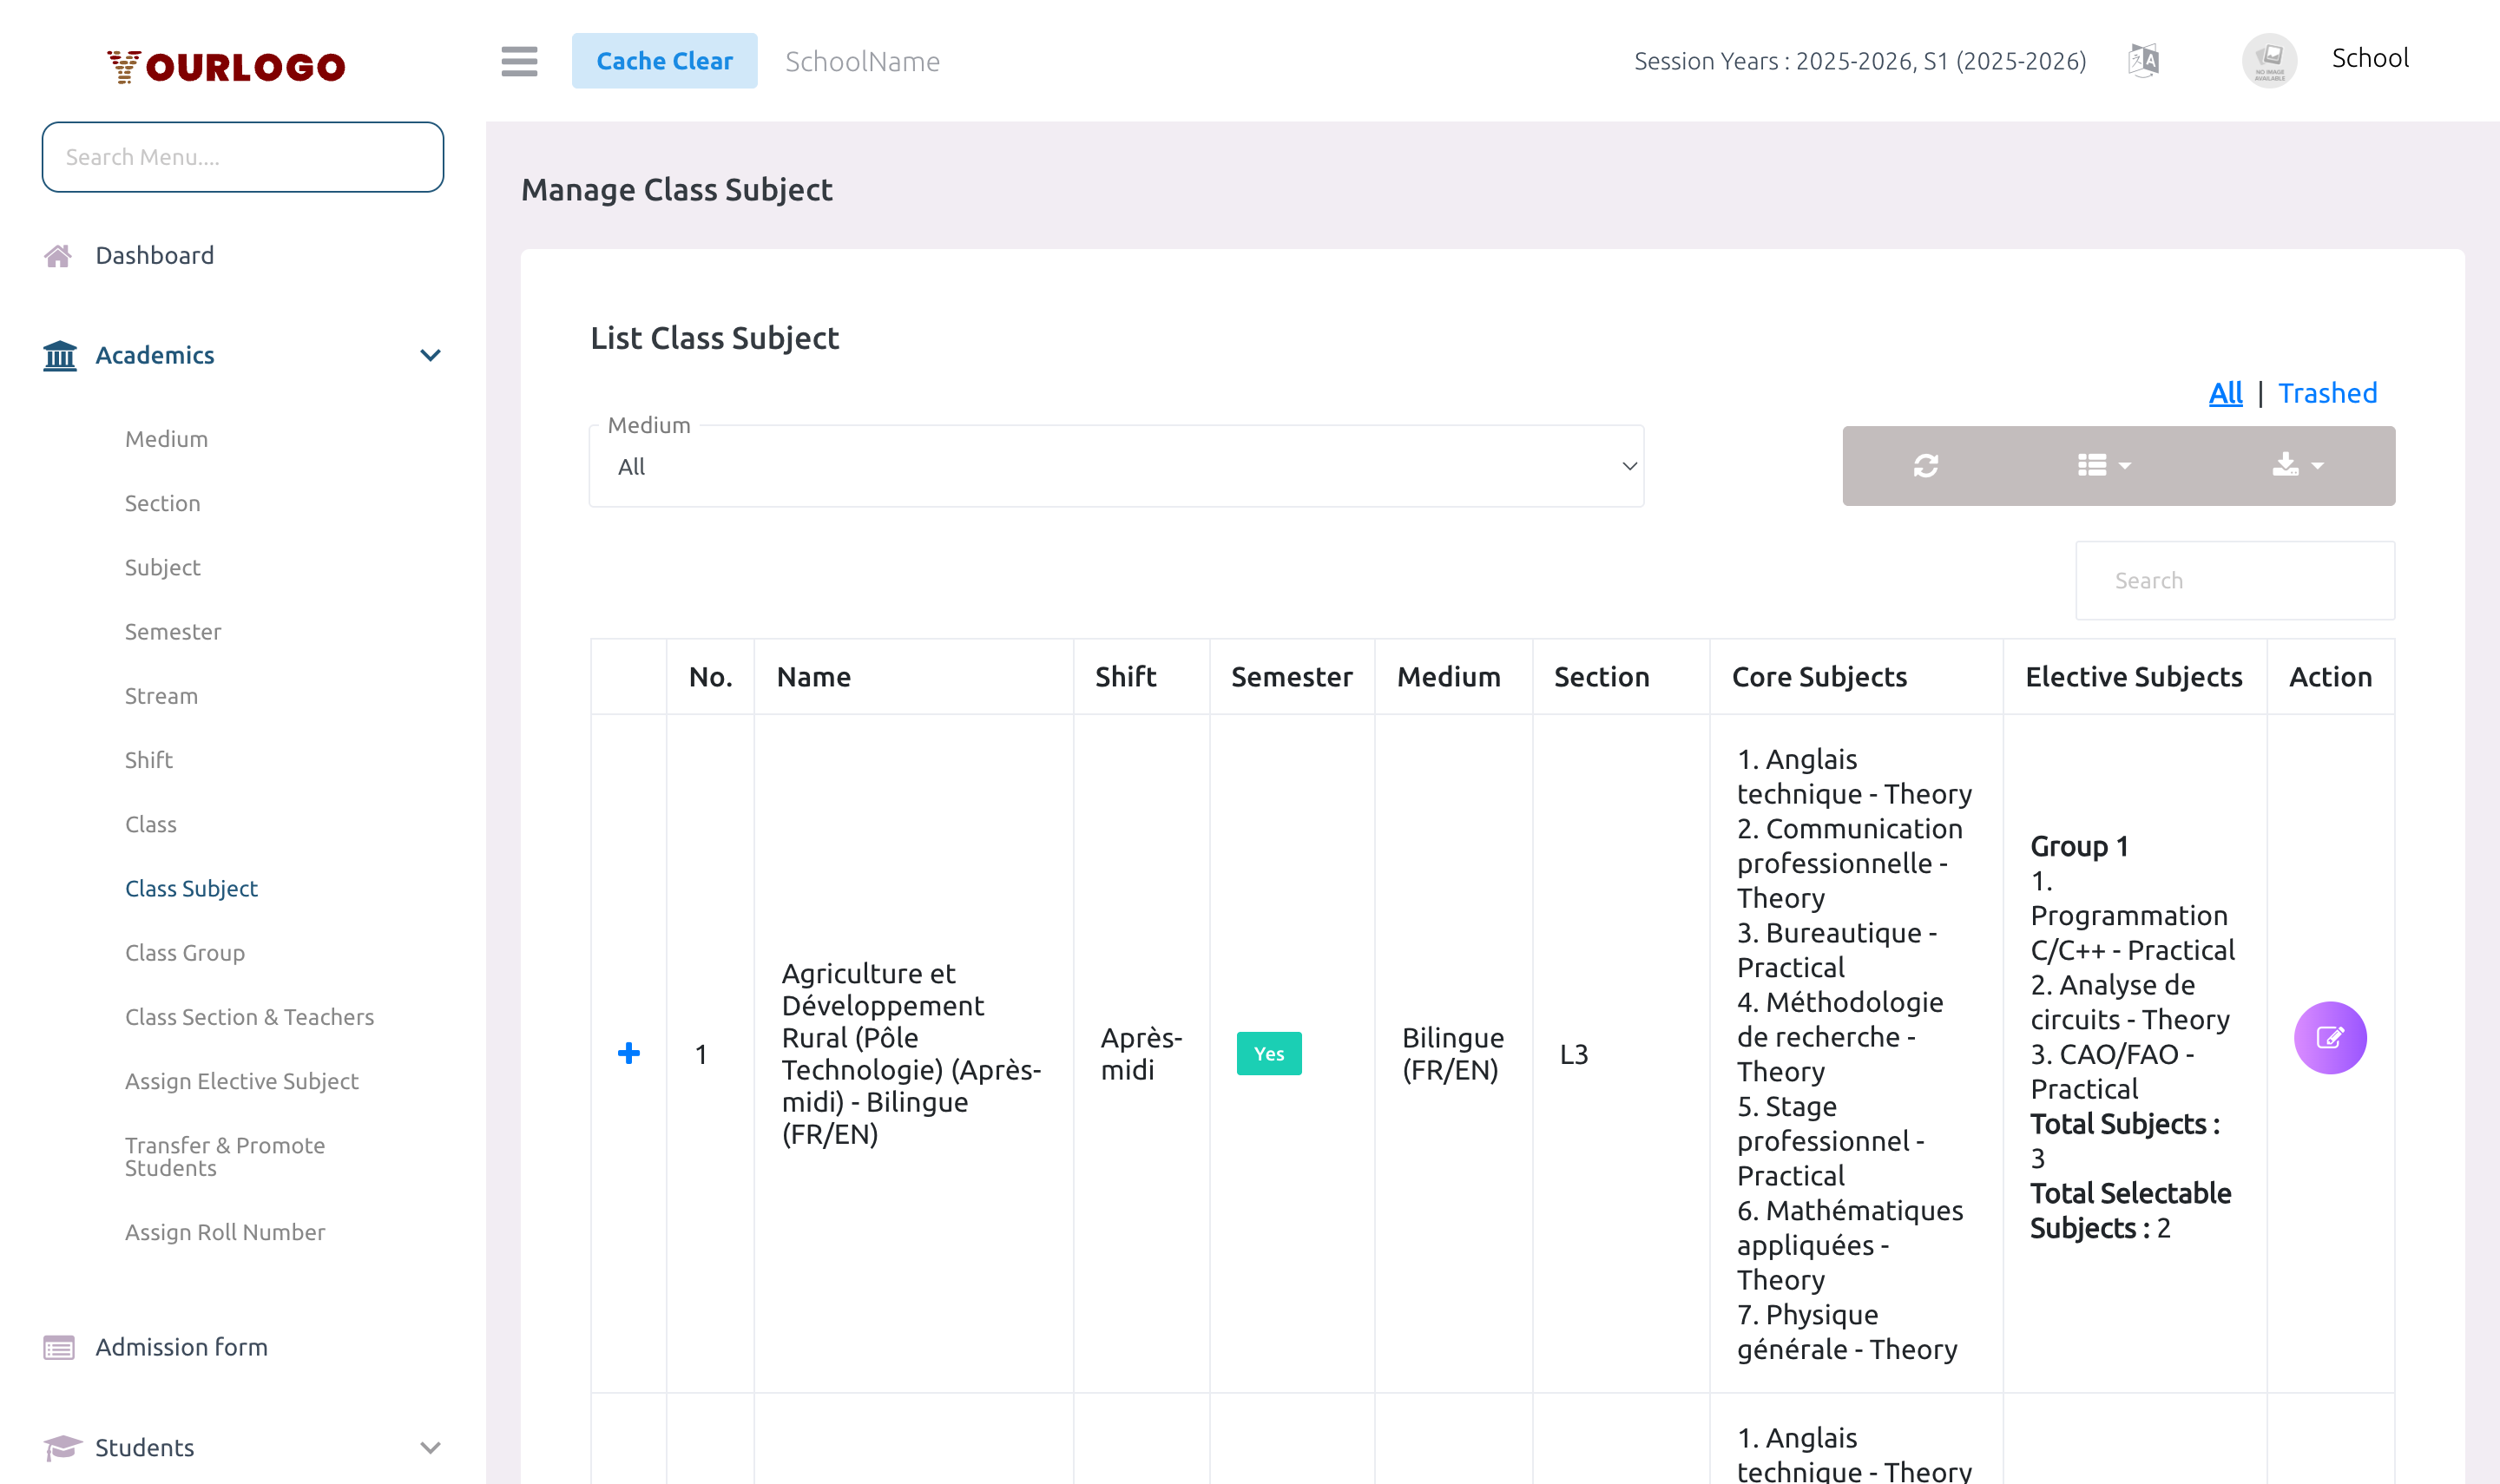Expand row 1 details plus icon
Image resolution: width=2500 pixels, height=1484 pixels.
629,1053
